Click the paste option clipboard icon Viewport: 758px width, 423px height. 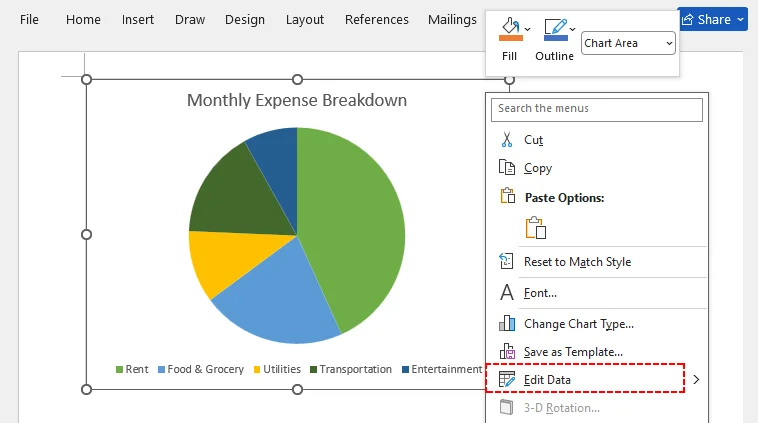click(x=536, y=227)
